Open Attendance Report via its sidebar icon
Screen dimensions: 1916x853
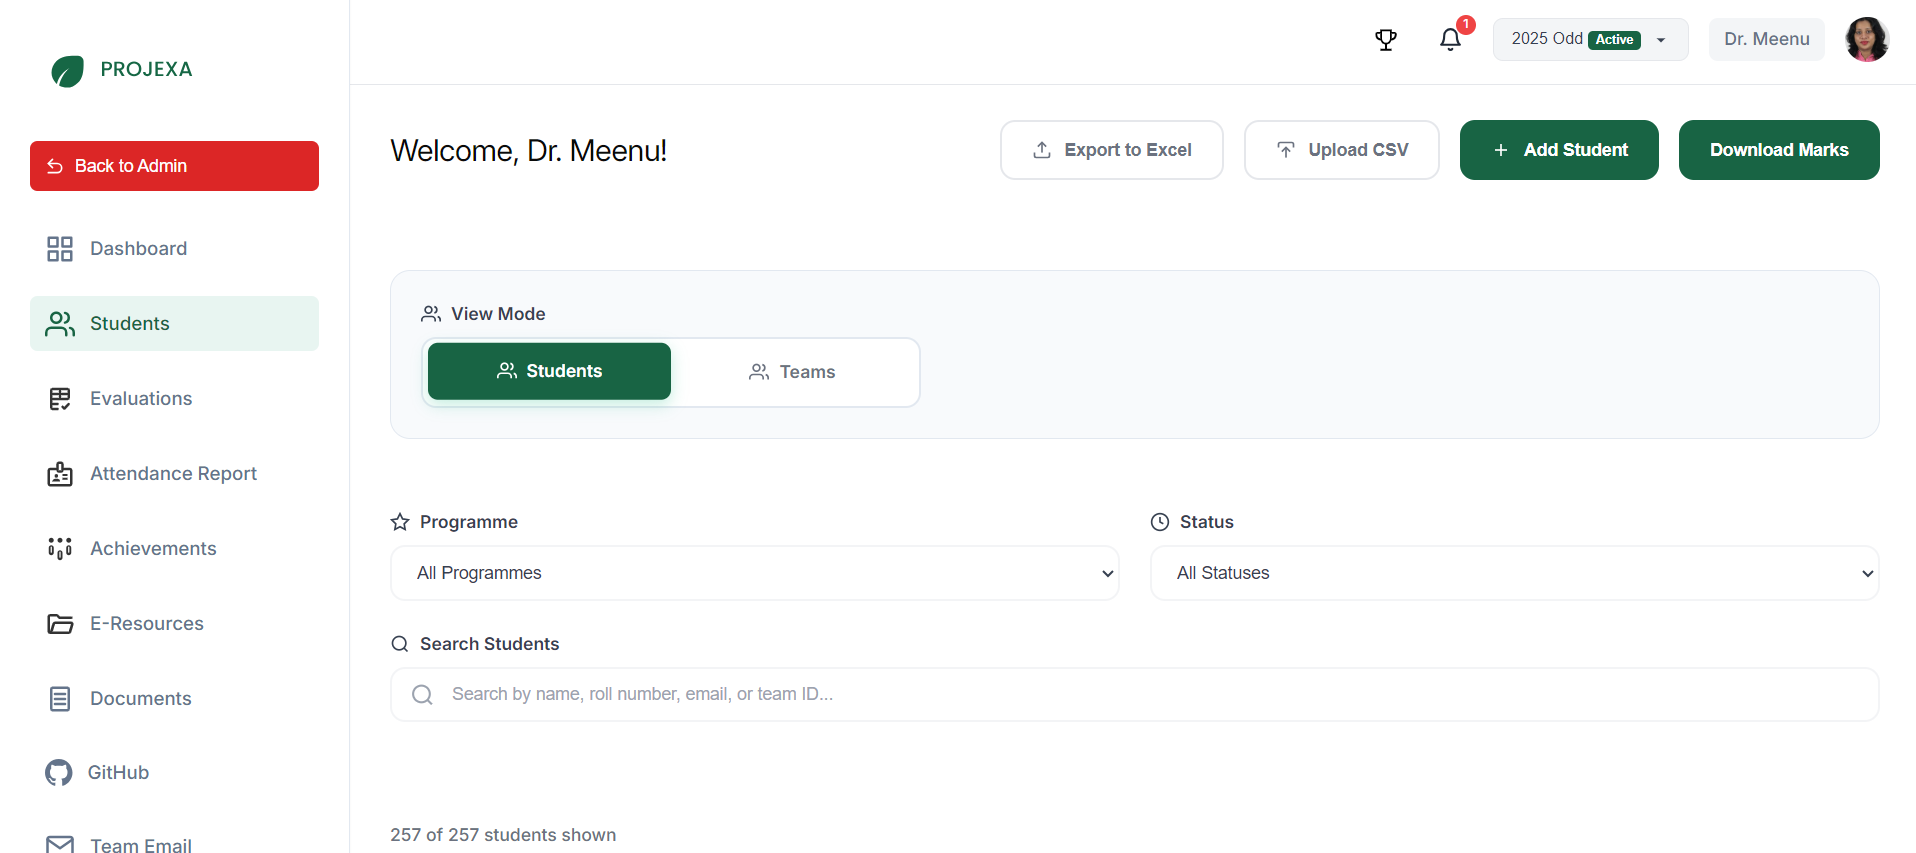60,473
